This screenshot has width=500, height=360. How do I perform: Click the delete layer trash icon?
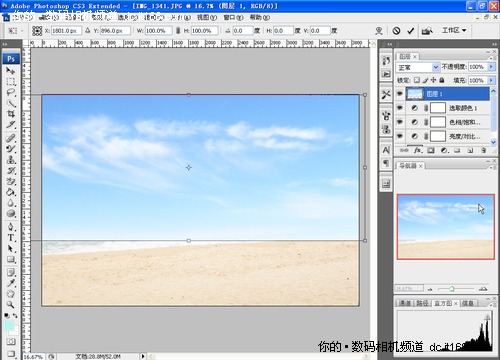(483, 150)
